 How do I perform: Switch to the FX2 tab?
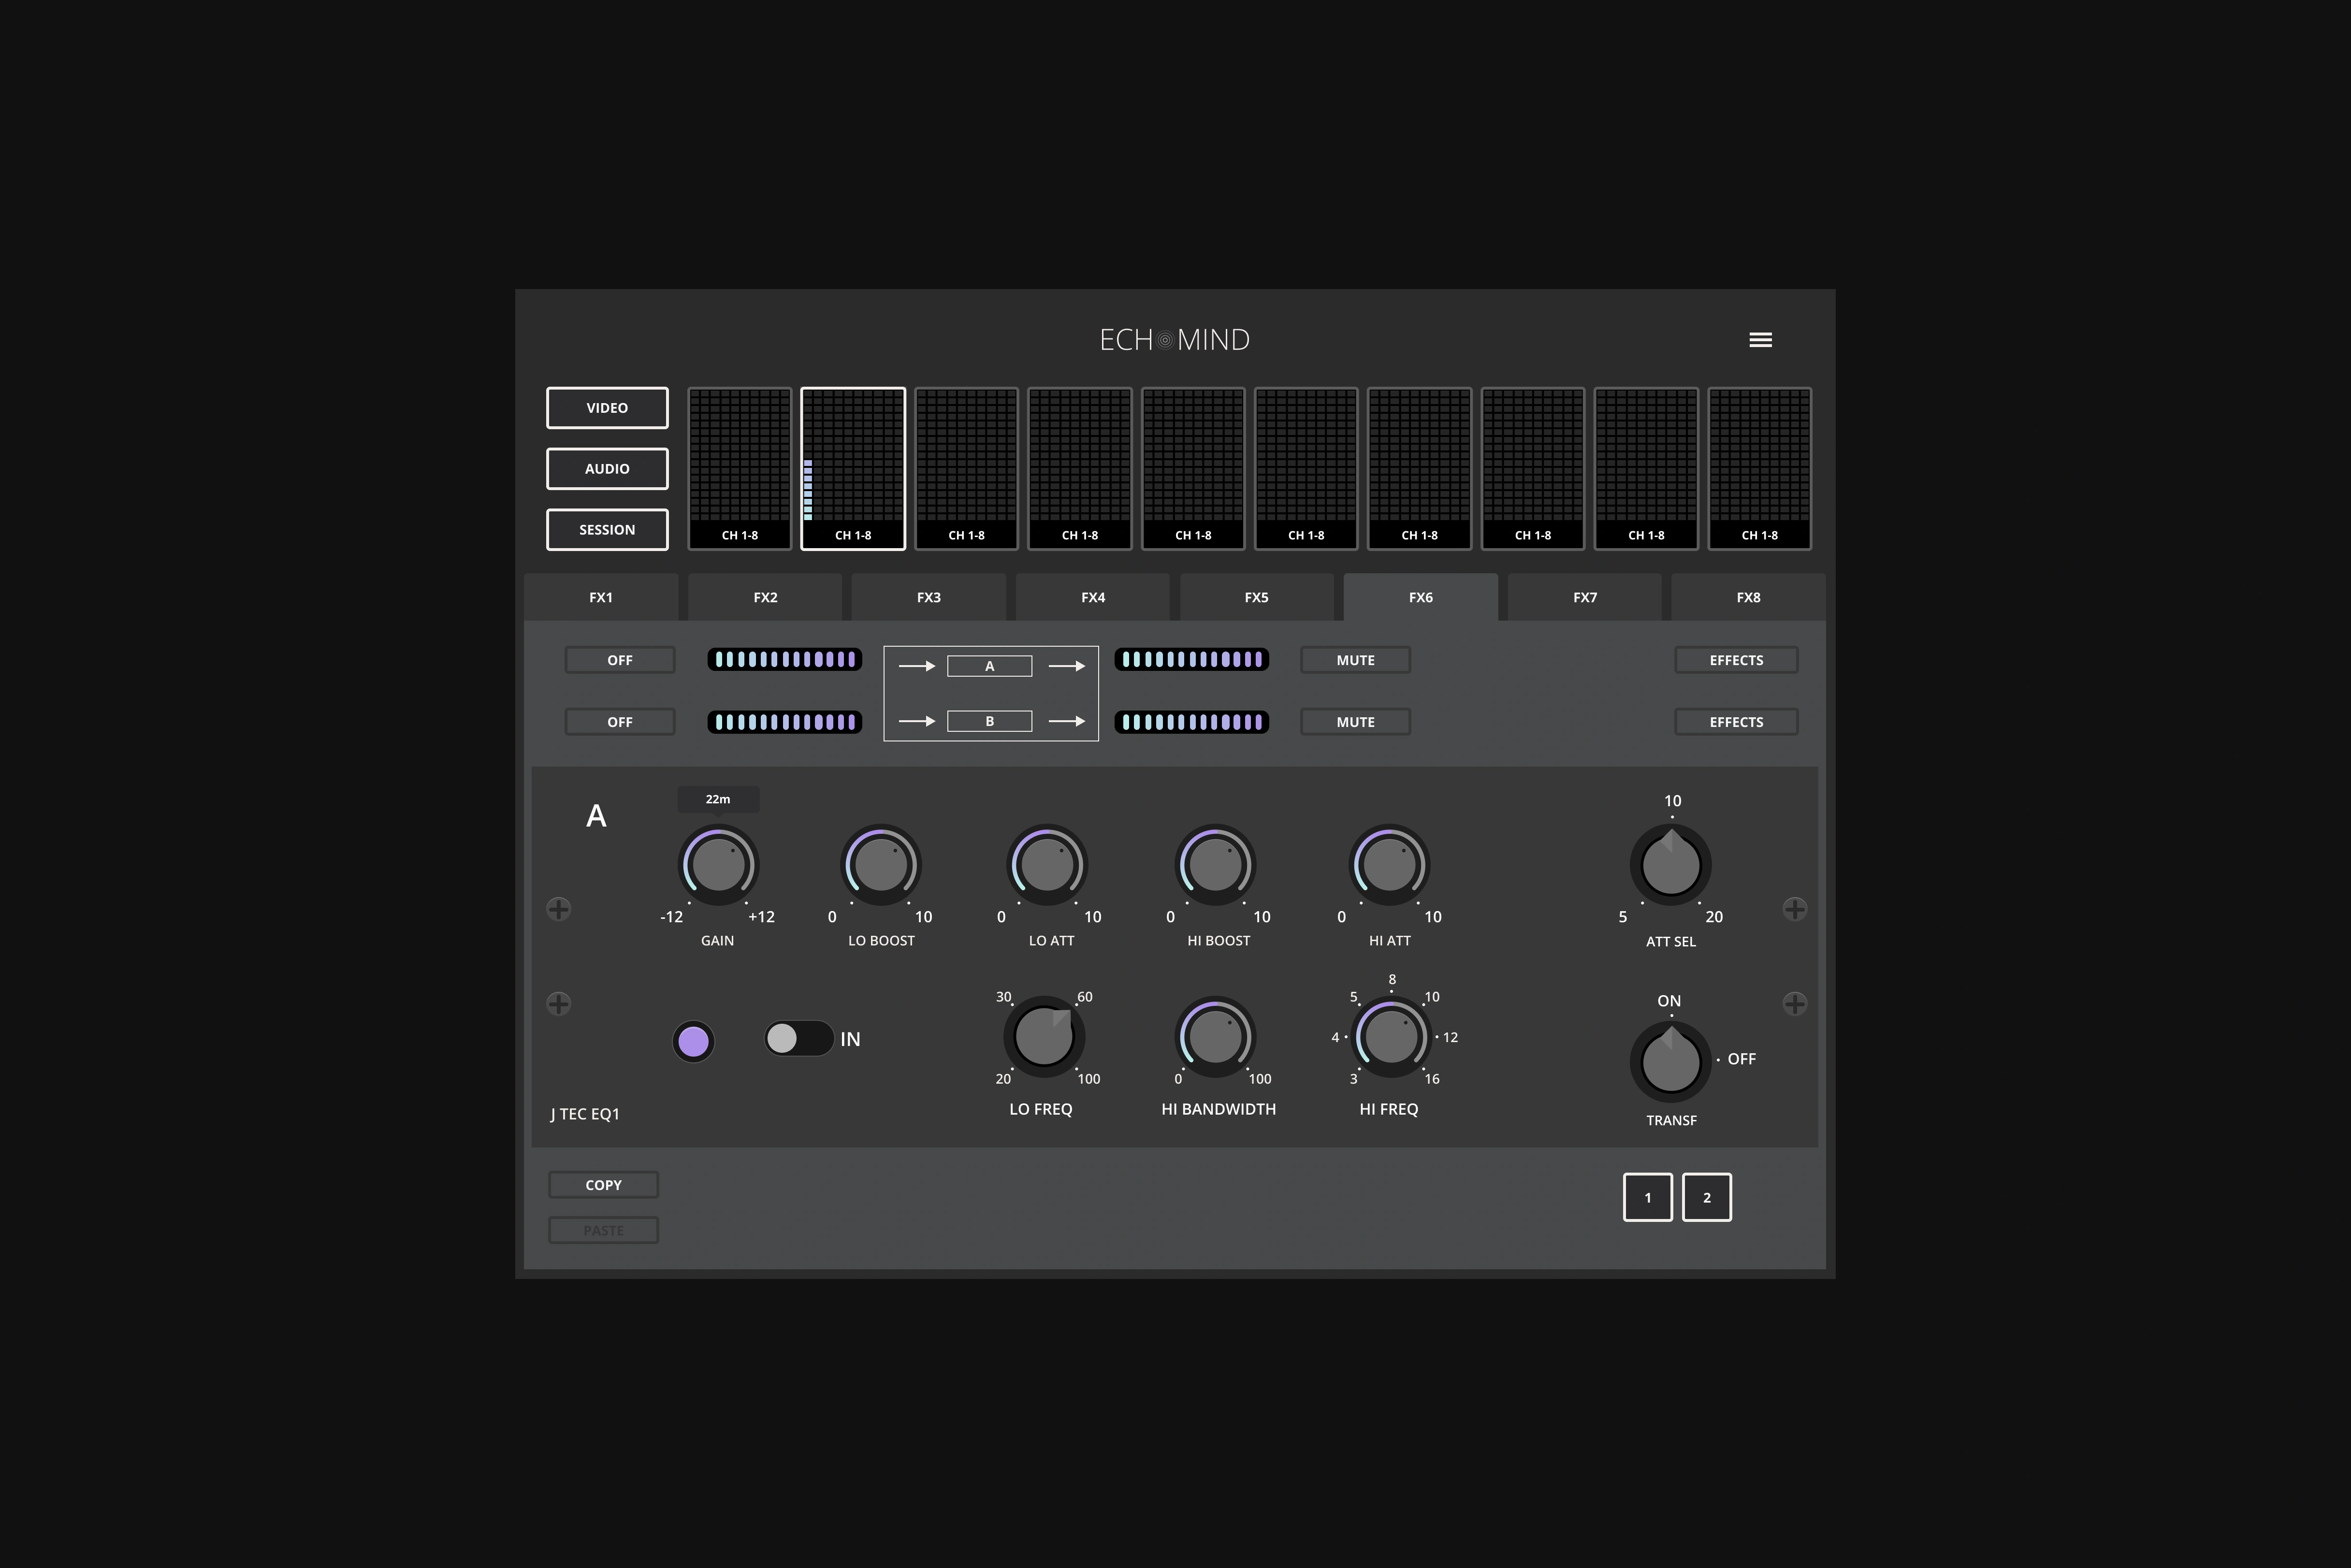(x=765, y=597)
